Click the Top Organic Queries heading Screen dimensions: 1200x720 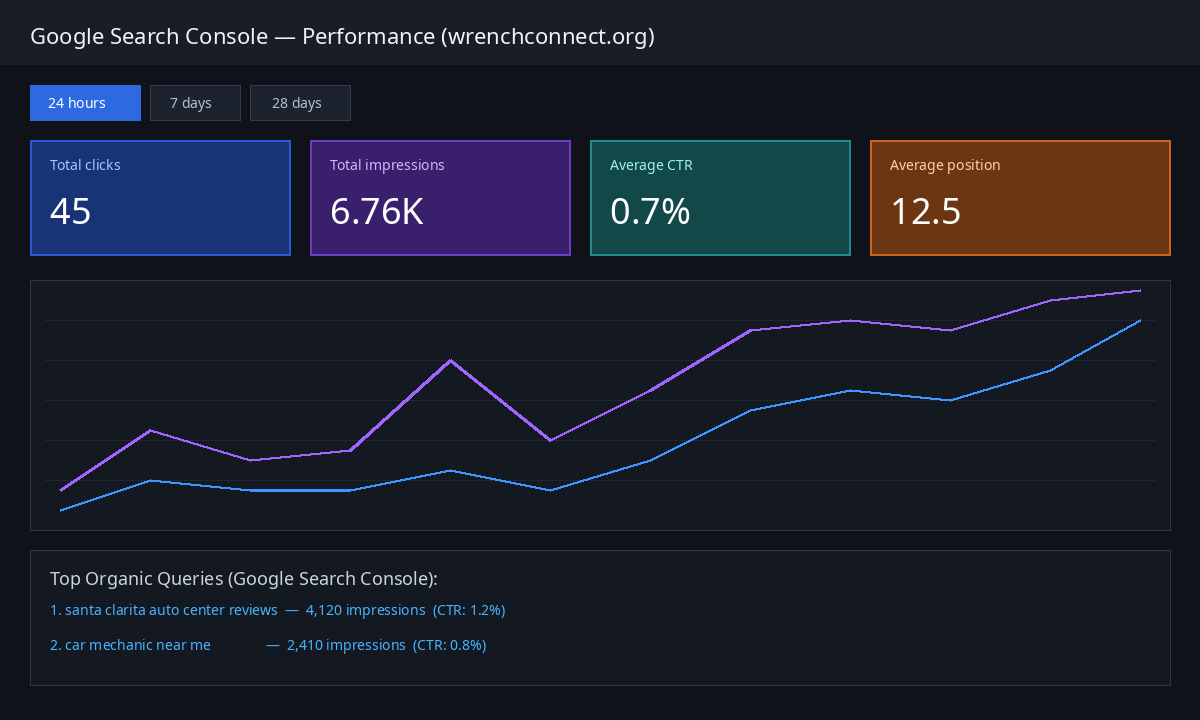(x=244, y=579)
